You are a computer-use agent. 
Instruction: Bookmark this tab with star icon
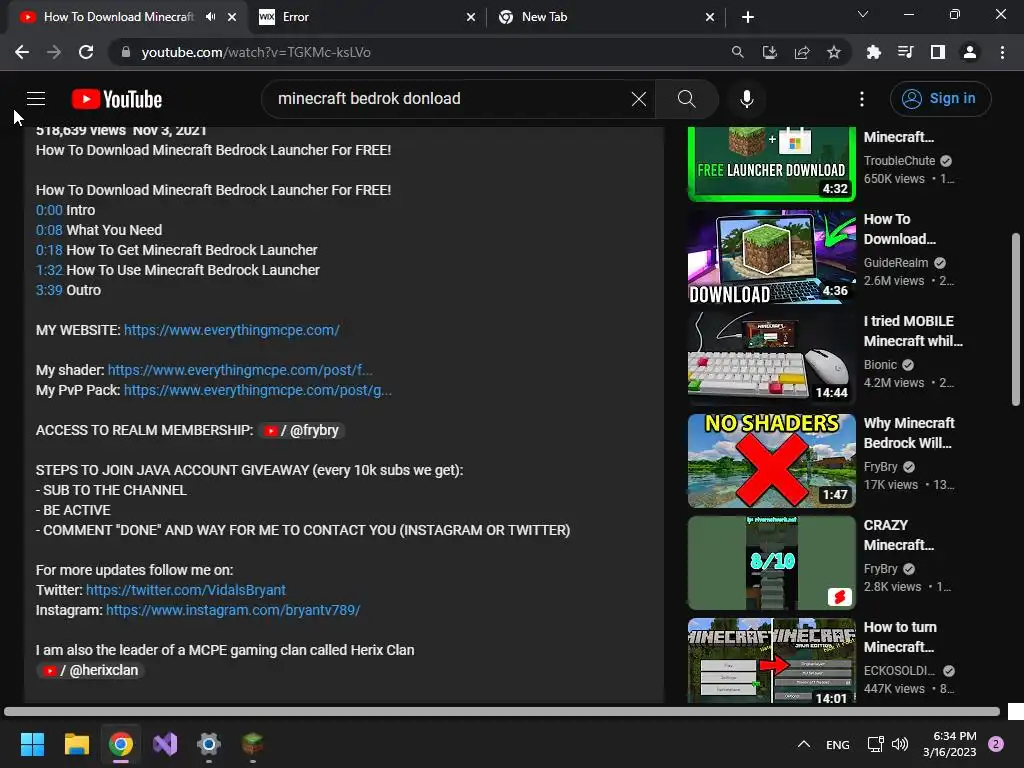click(x=833, y=52)
